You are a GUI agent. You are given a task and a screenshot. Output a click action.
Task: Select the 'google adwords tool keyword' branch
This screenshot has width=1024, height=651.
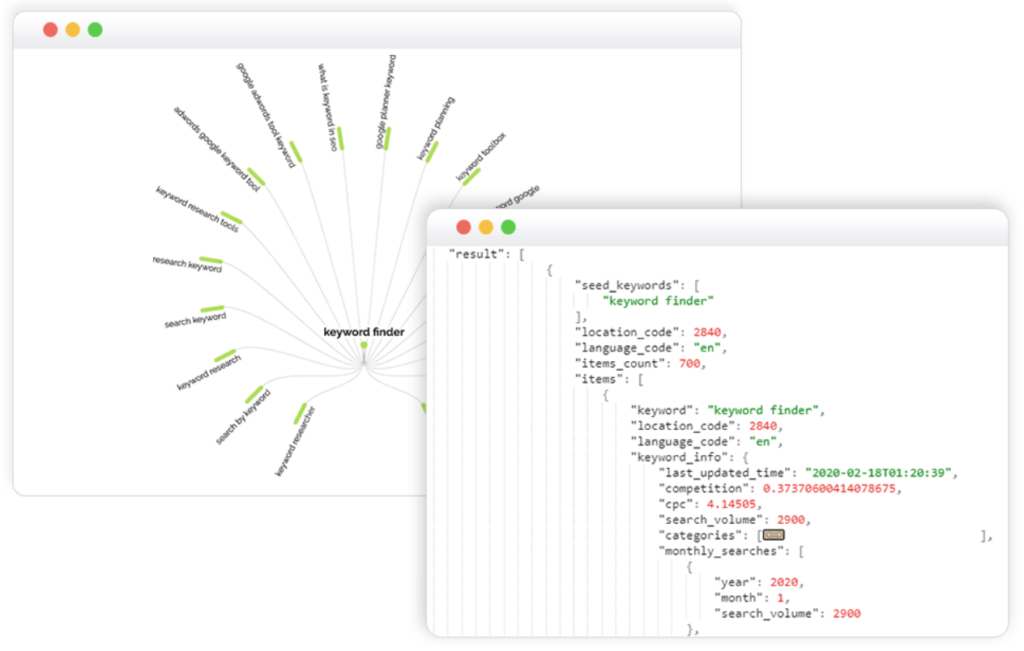point(266,115)
